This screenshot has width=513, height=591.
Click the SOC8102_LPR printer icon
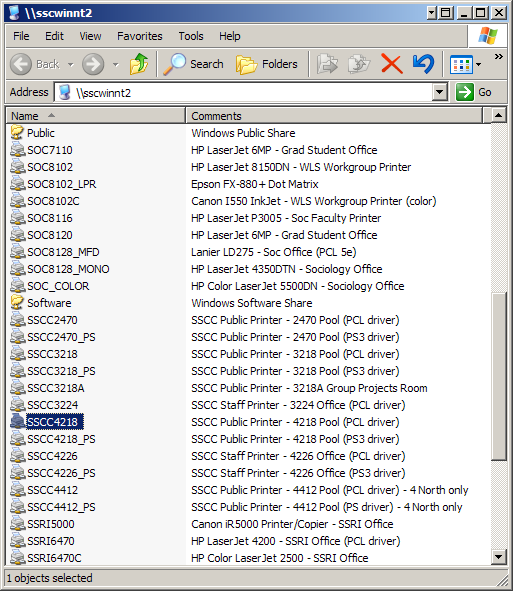point(17,184)
